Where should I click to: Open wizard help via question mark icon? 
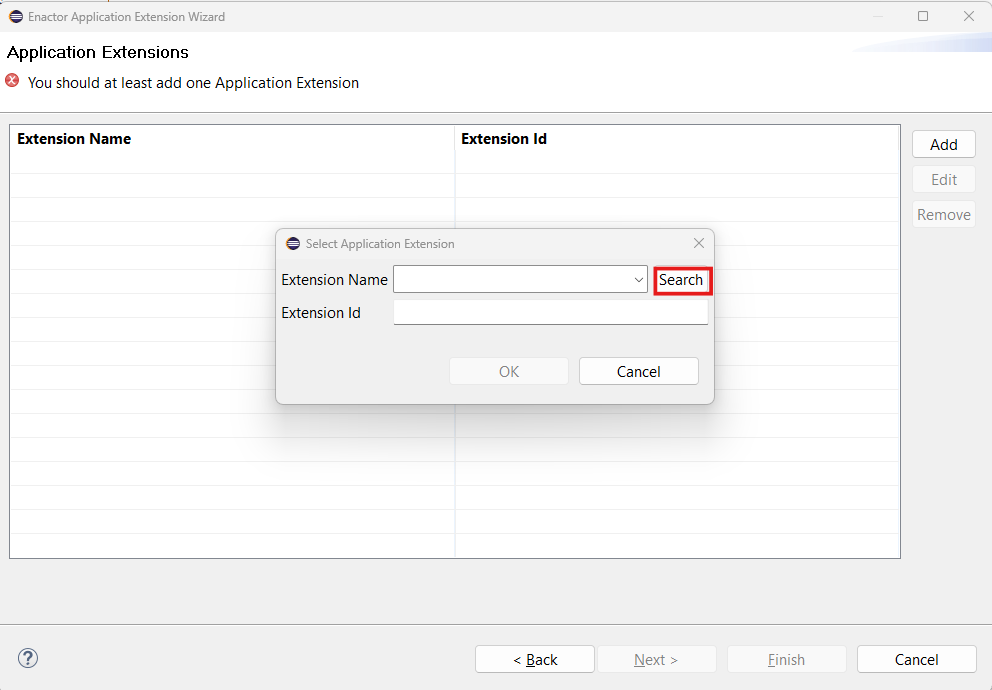coord(28,658)
